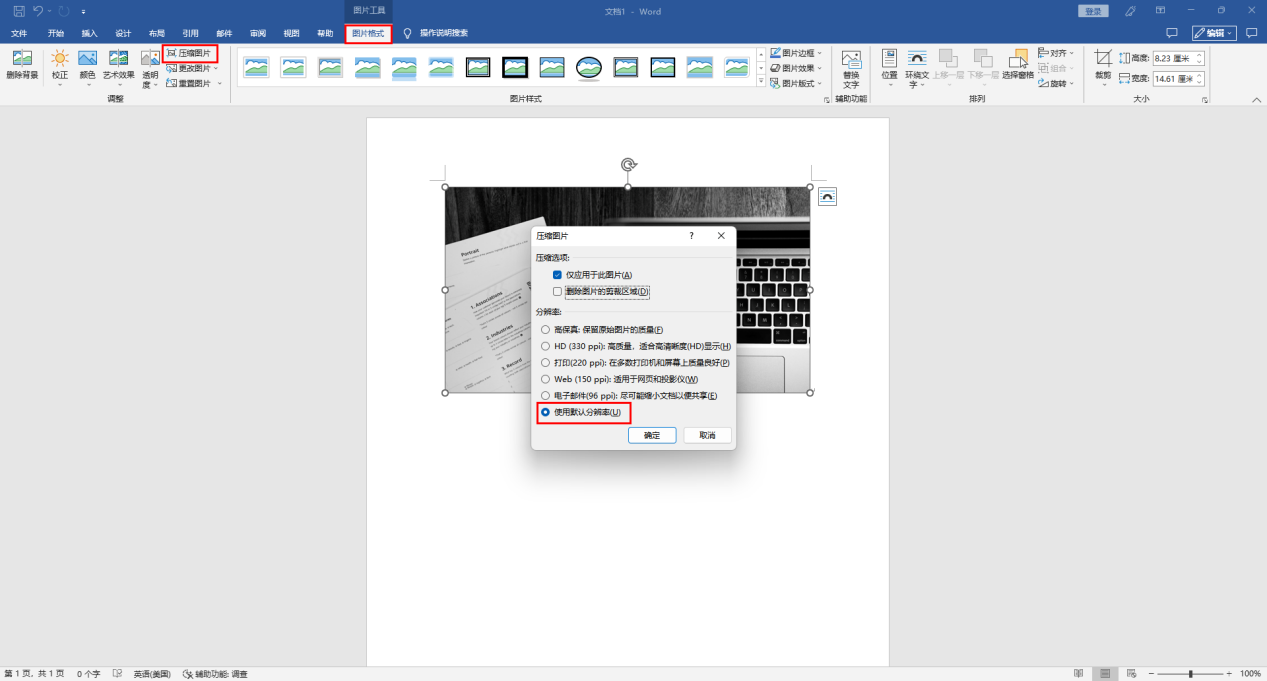Open the 编辑 mode dropdown
This screenshot has width=1267, height=681.
pyautogui.click(x=1214, y=33)
